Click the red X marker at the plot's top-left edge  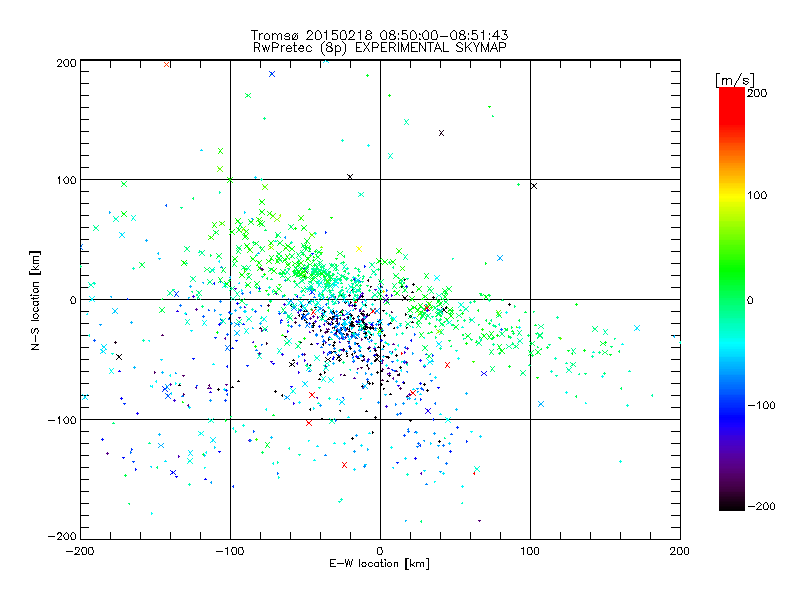tap(167, 65)
